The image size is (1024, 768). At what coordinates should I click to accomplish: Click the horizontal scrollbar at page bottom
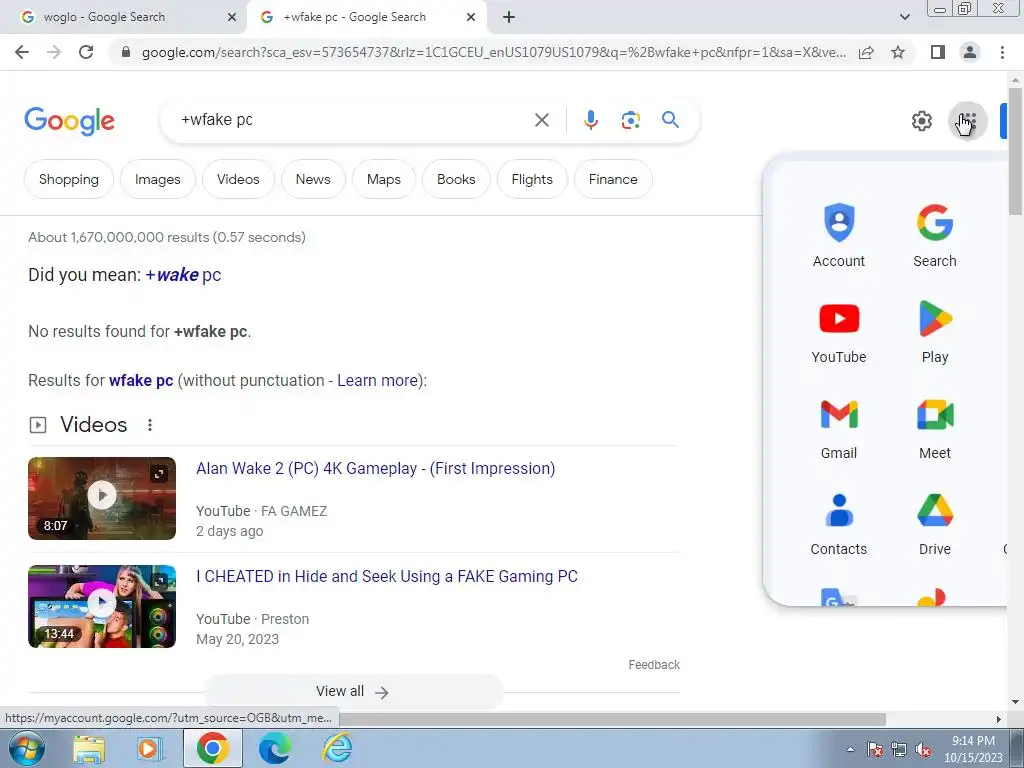tap(612, 719)
